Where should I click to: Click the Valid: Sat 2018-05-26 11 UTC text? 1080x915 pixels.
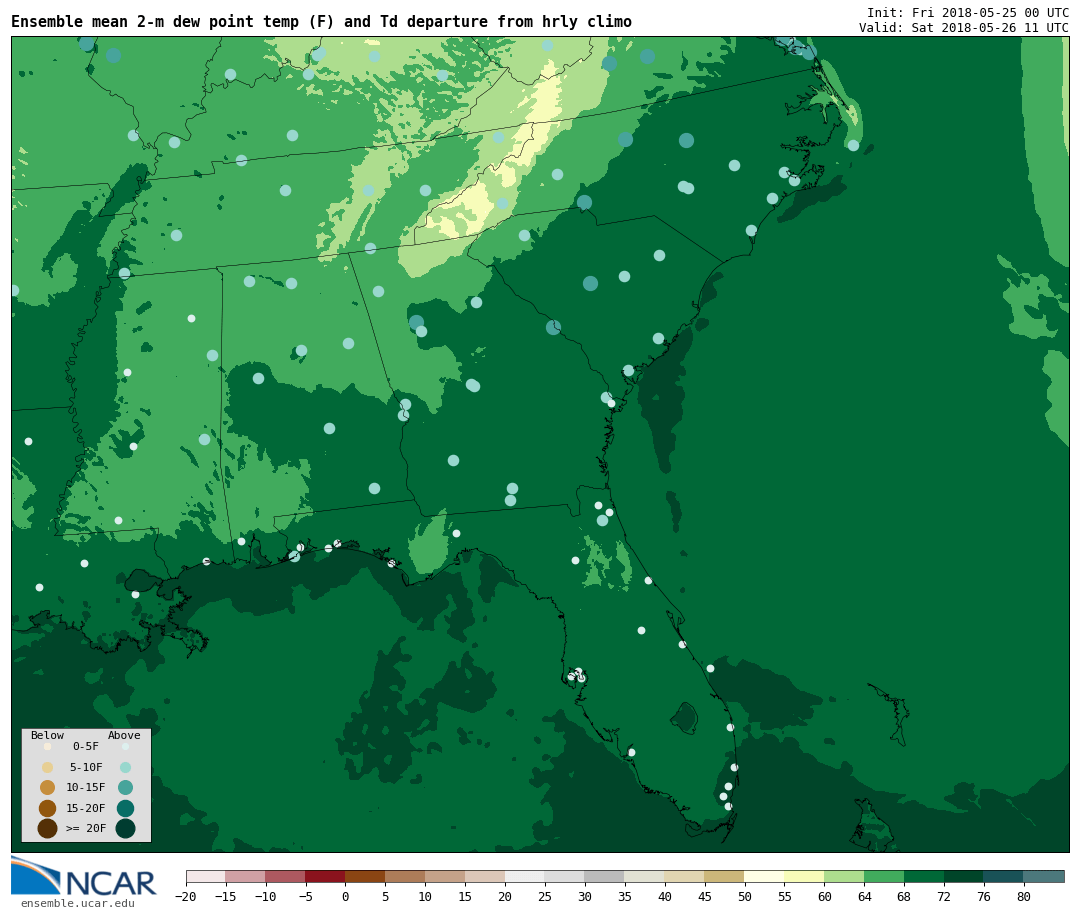(x=964, y=28)
